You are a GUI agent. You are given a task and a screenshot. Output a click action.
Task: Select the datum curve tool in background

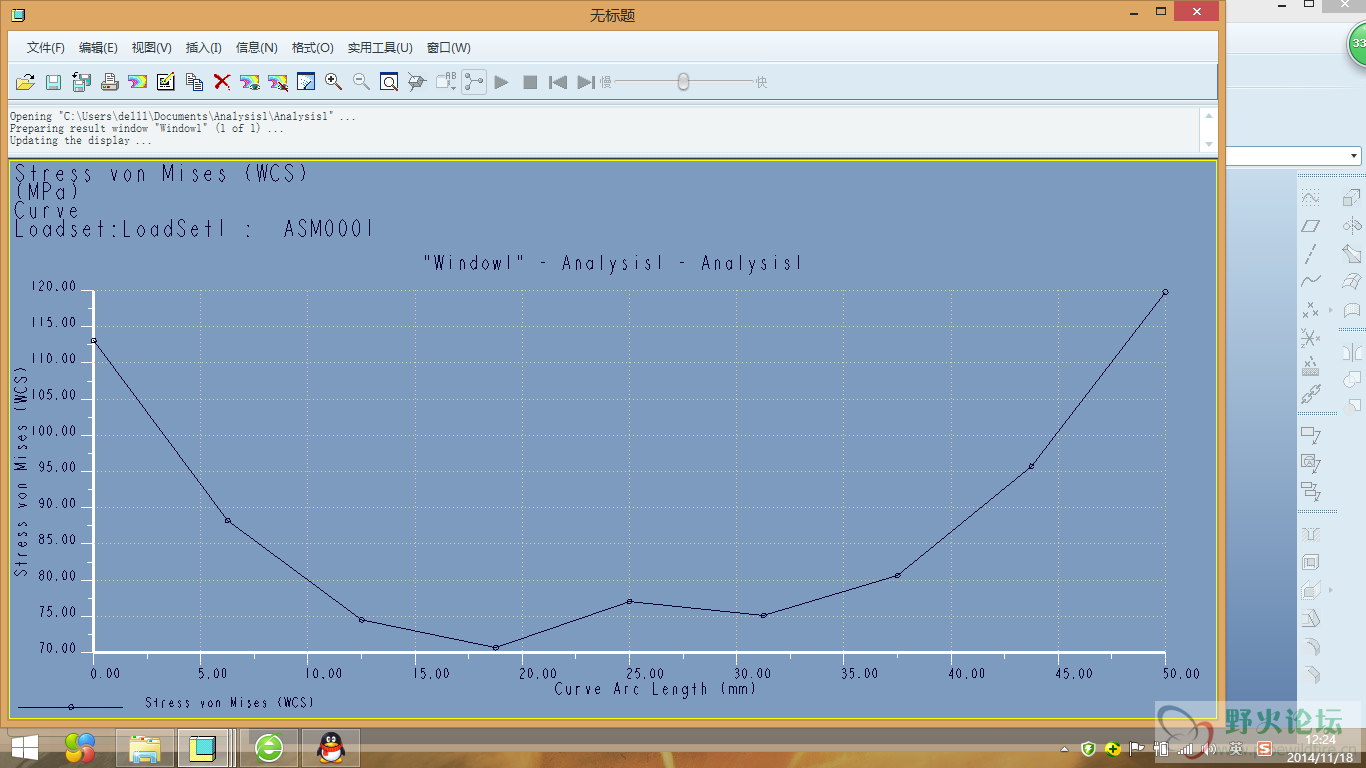coord(1310,282)
